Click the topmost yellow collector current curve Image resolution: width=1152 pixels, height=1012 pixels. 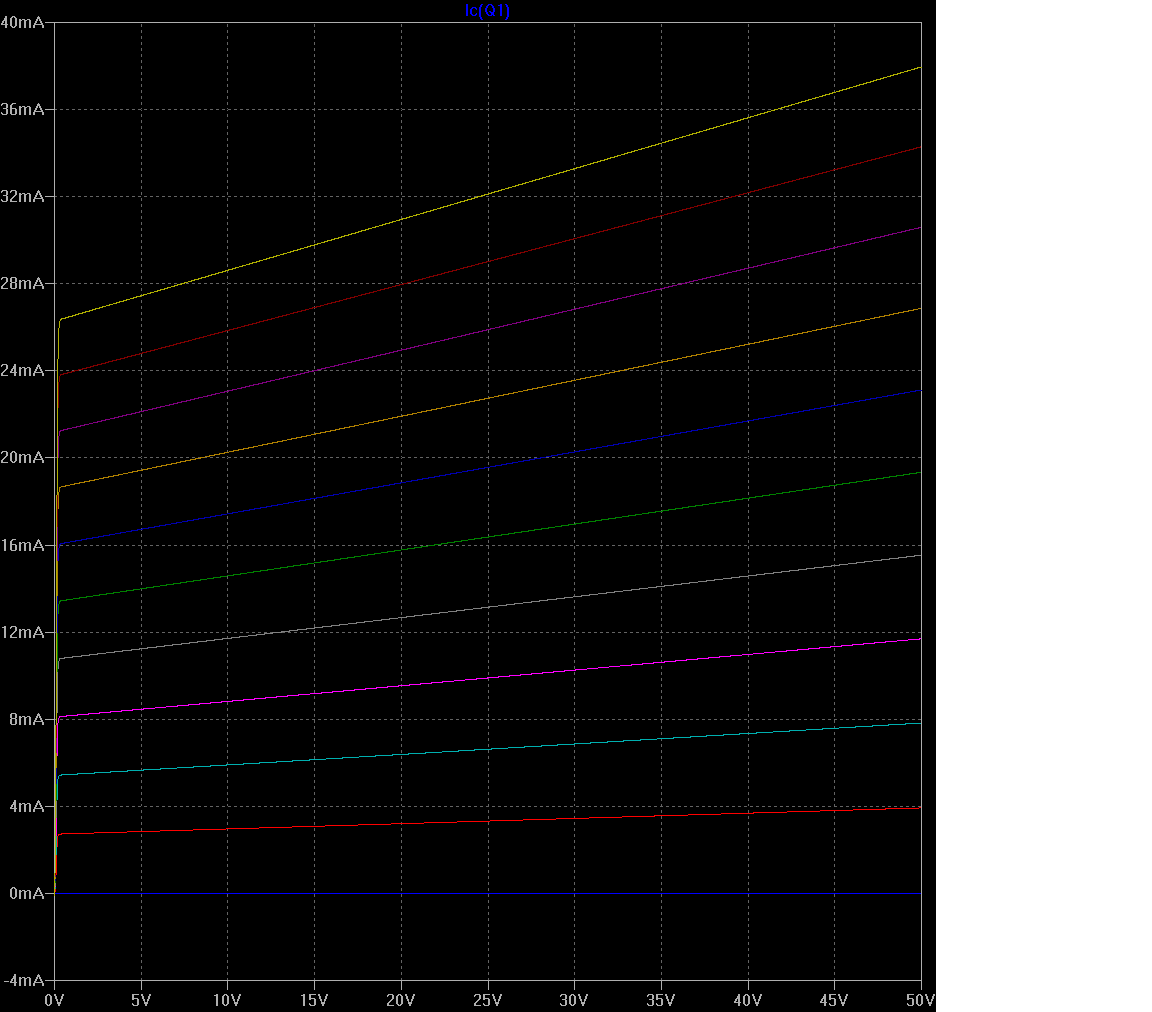[488, 195]
